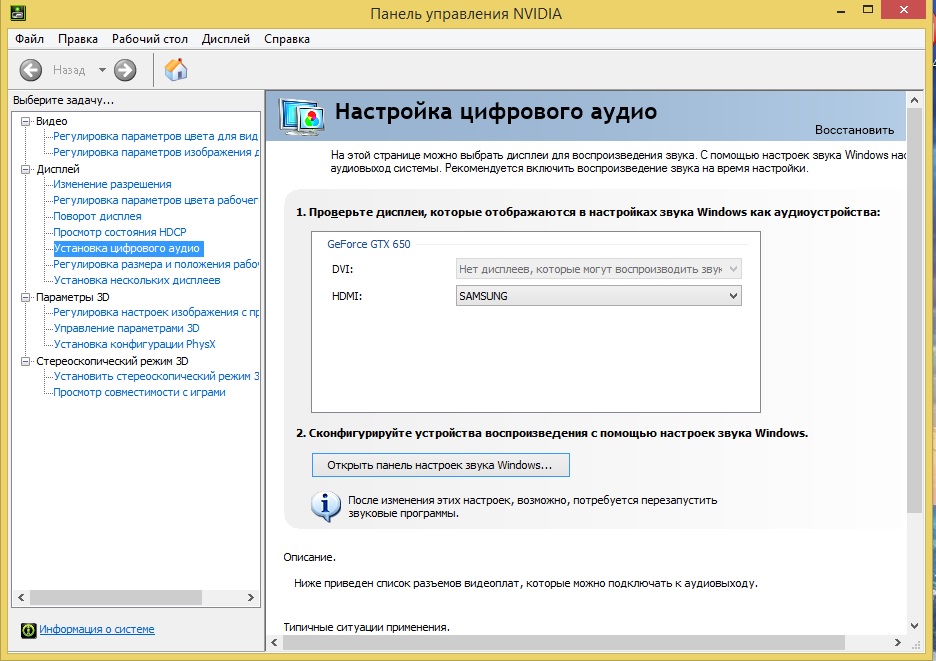
Task: Click main panel vertical scrollbar thumb
Action: (914, 311)
